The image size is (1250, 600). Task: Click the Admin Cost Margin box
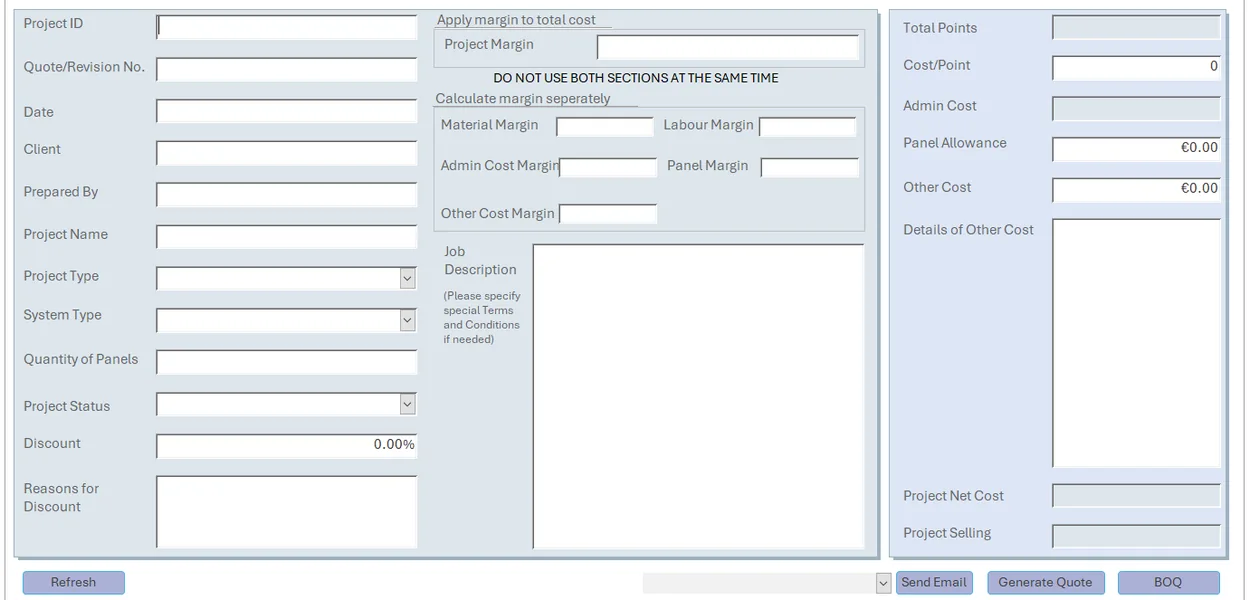click(608, 167)
